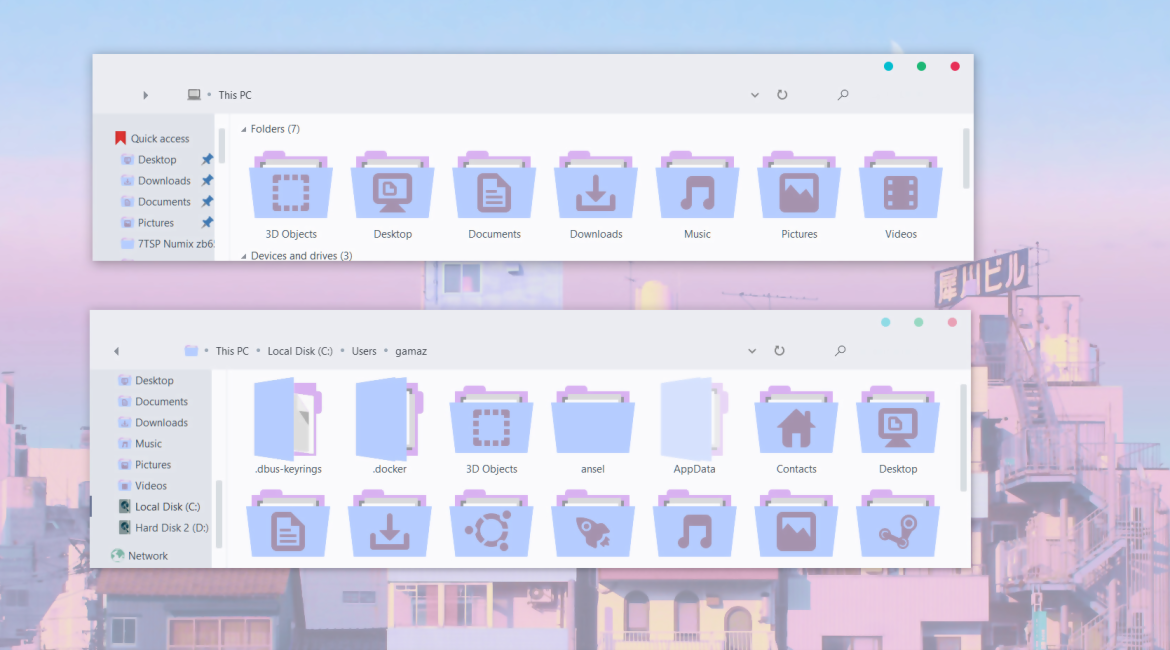Click Users in the breadcrumb path
The image size is (1170, 650).
coord(364,351)
